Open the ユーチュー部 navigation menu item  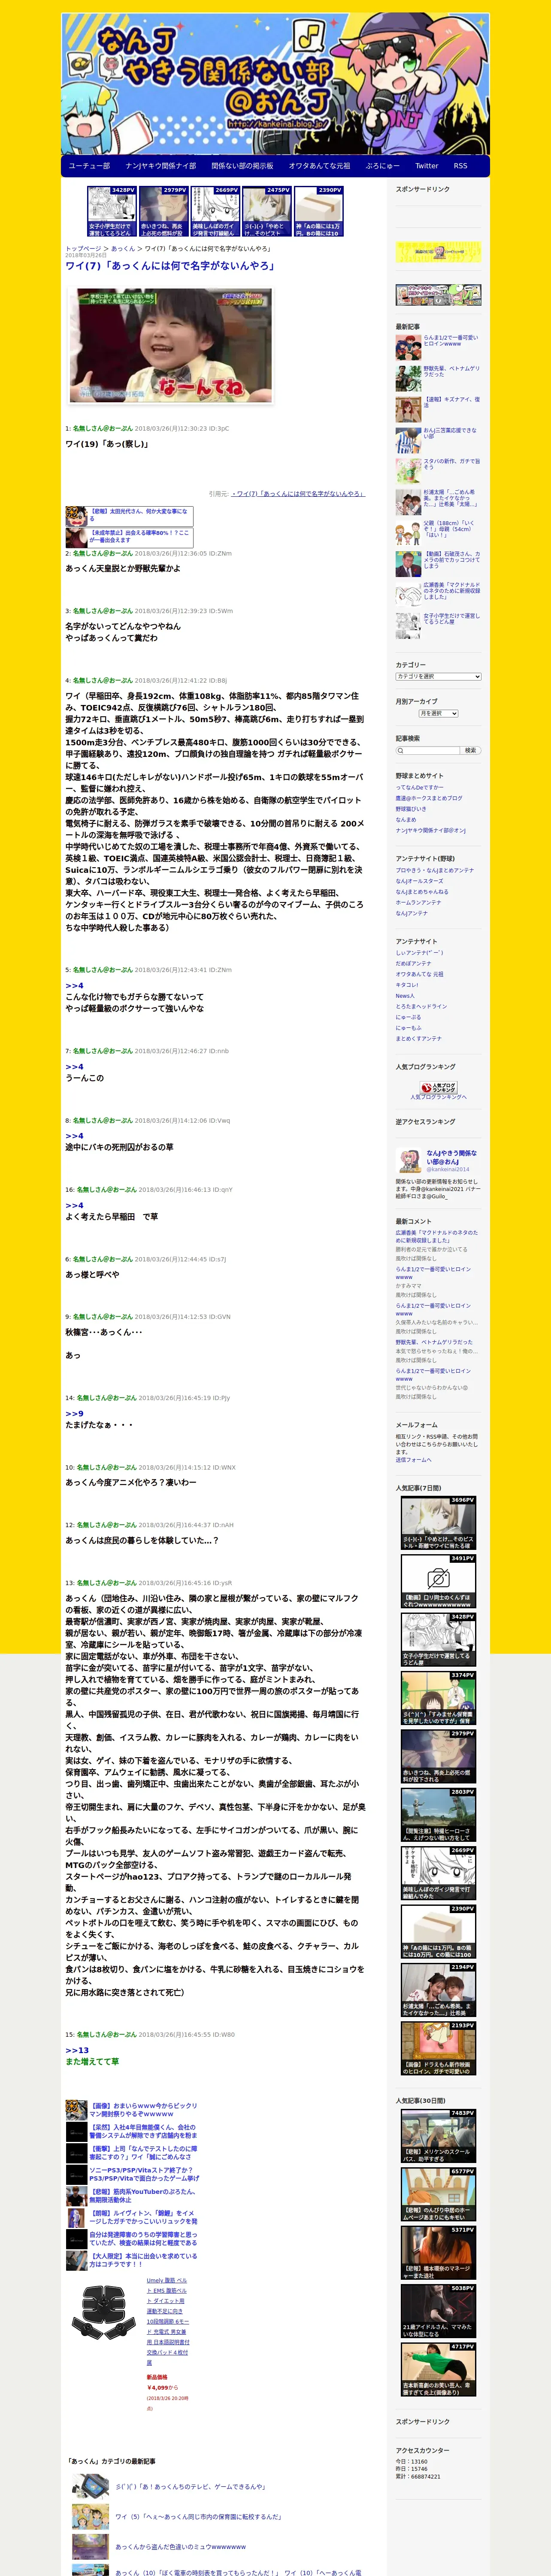(89, 166)
